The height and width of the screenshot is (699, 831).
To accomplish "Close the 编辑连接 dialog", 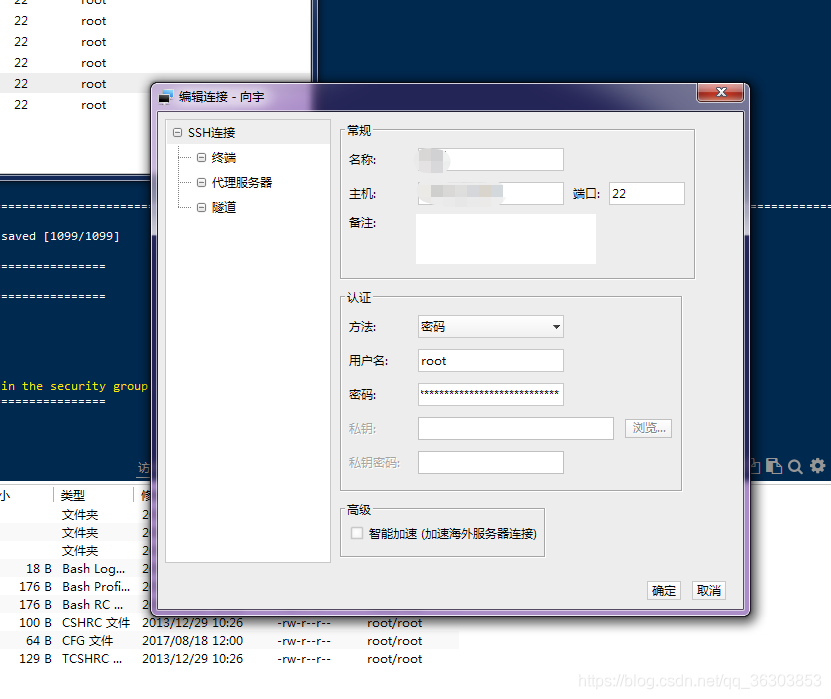I will [x=721, y=92].
